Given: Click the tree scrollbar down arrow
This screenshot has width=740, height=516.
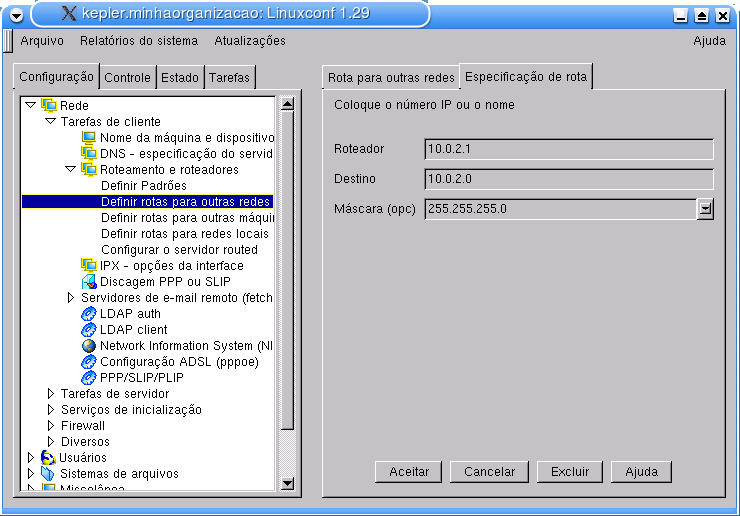Looking at the screenshot, I should 287,483.
